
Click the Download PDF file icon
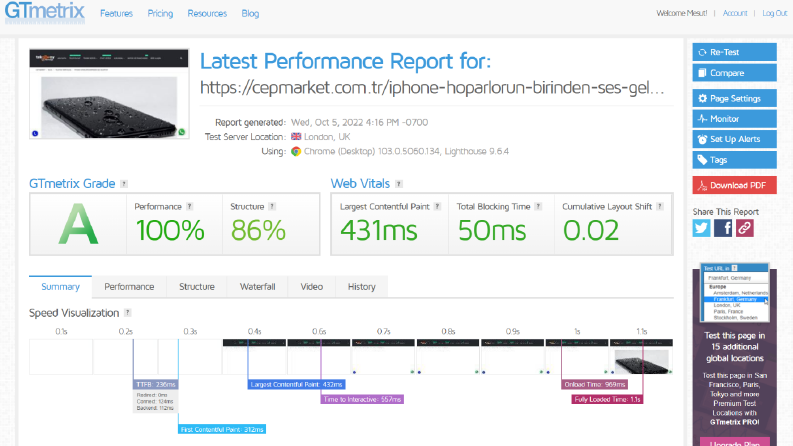702,186
